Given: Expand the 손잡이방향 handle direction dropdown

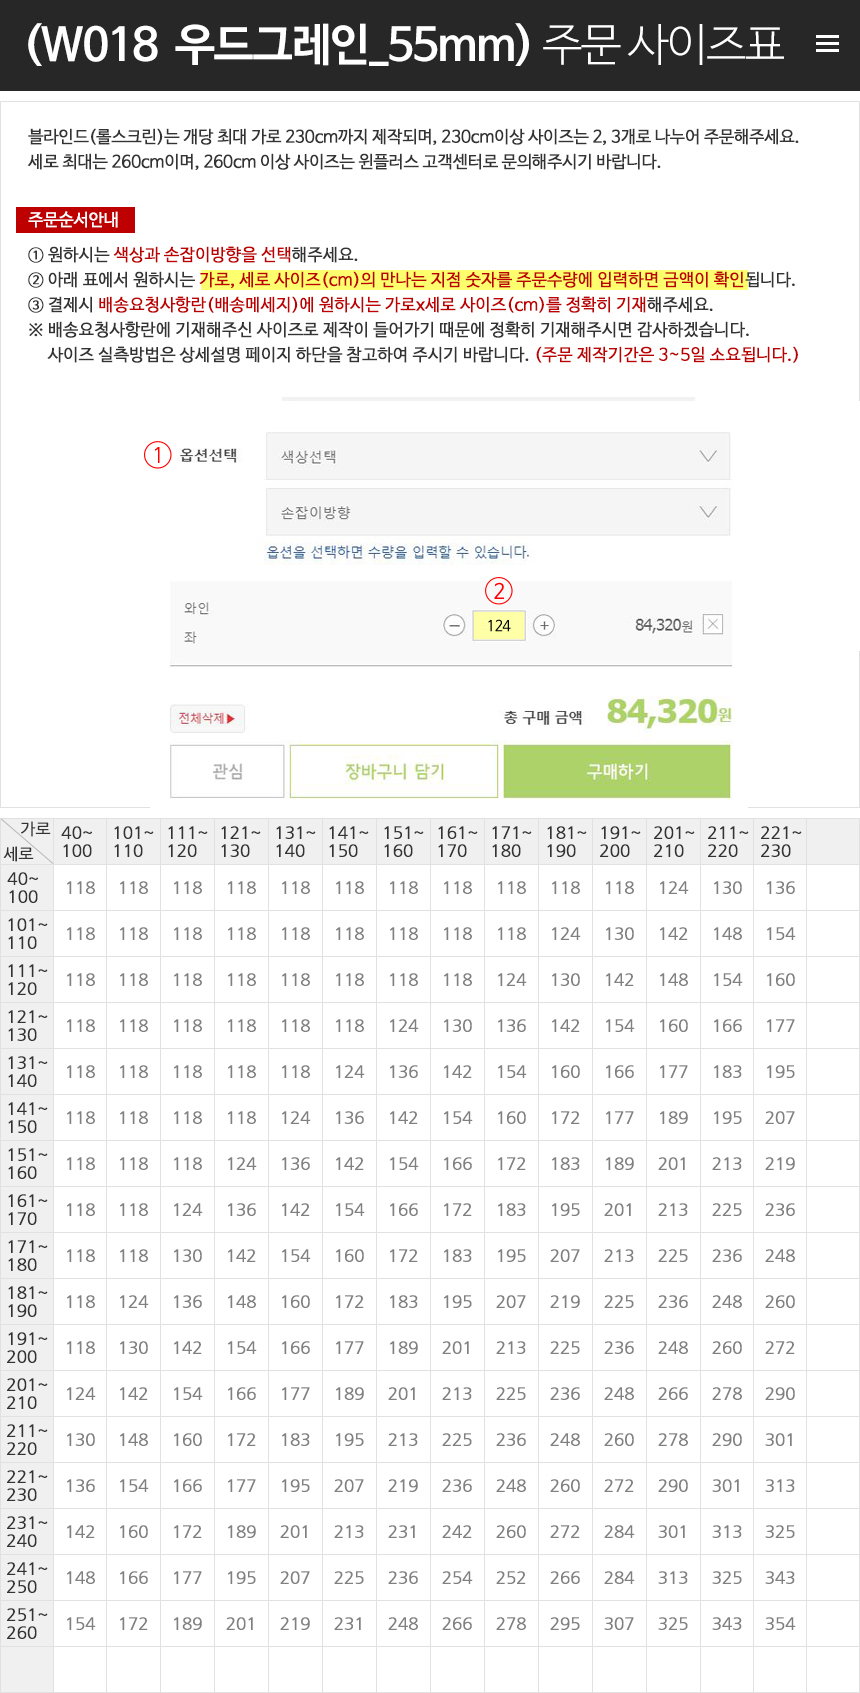Looking at the screenshot, I should (498, 513).
